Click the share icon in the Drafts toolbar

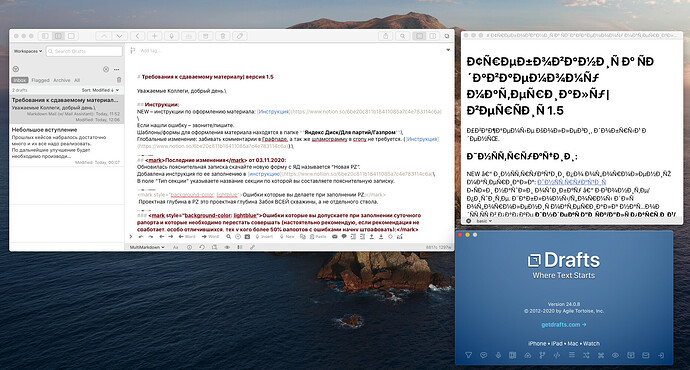(x=386, y=36)
